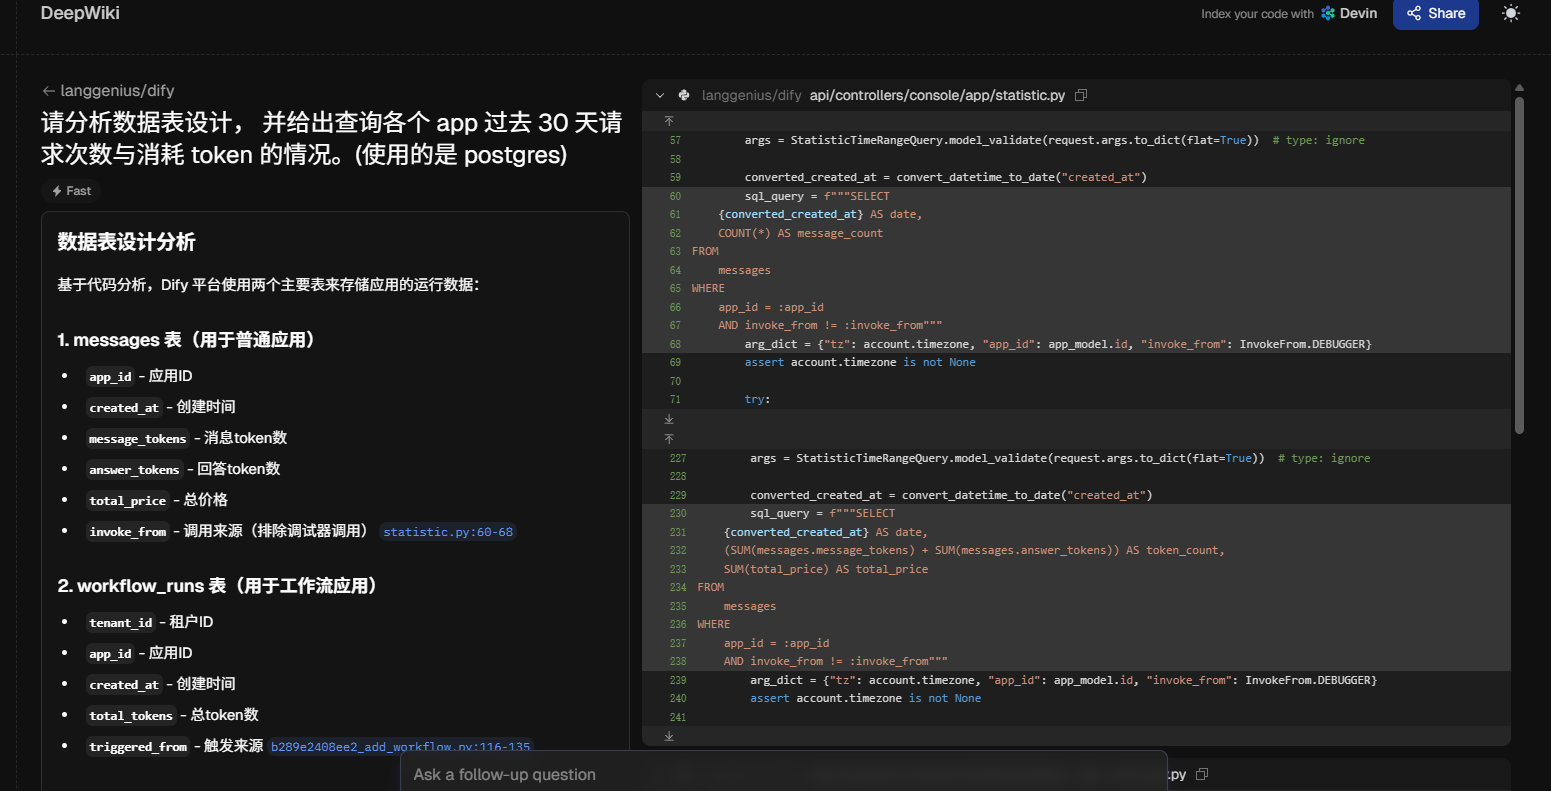Screen dimensions: 1551x791
Task: Collapse the statistic.py code panel chevron
Action: point(660,96)
